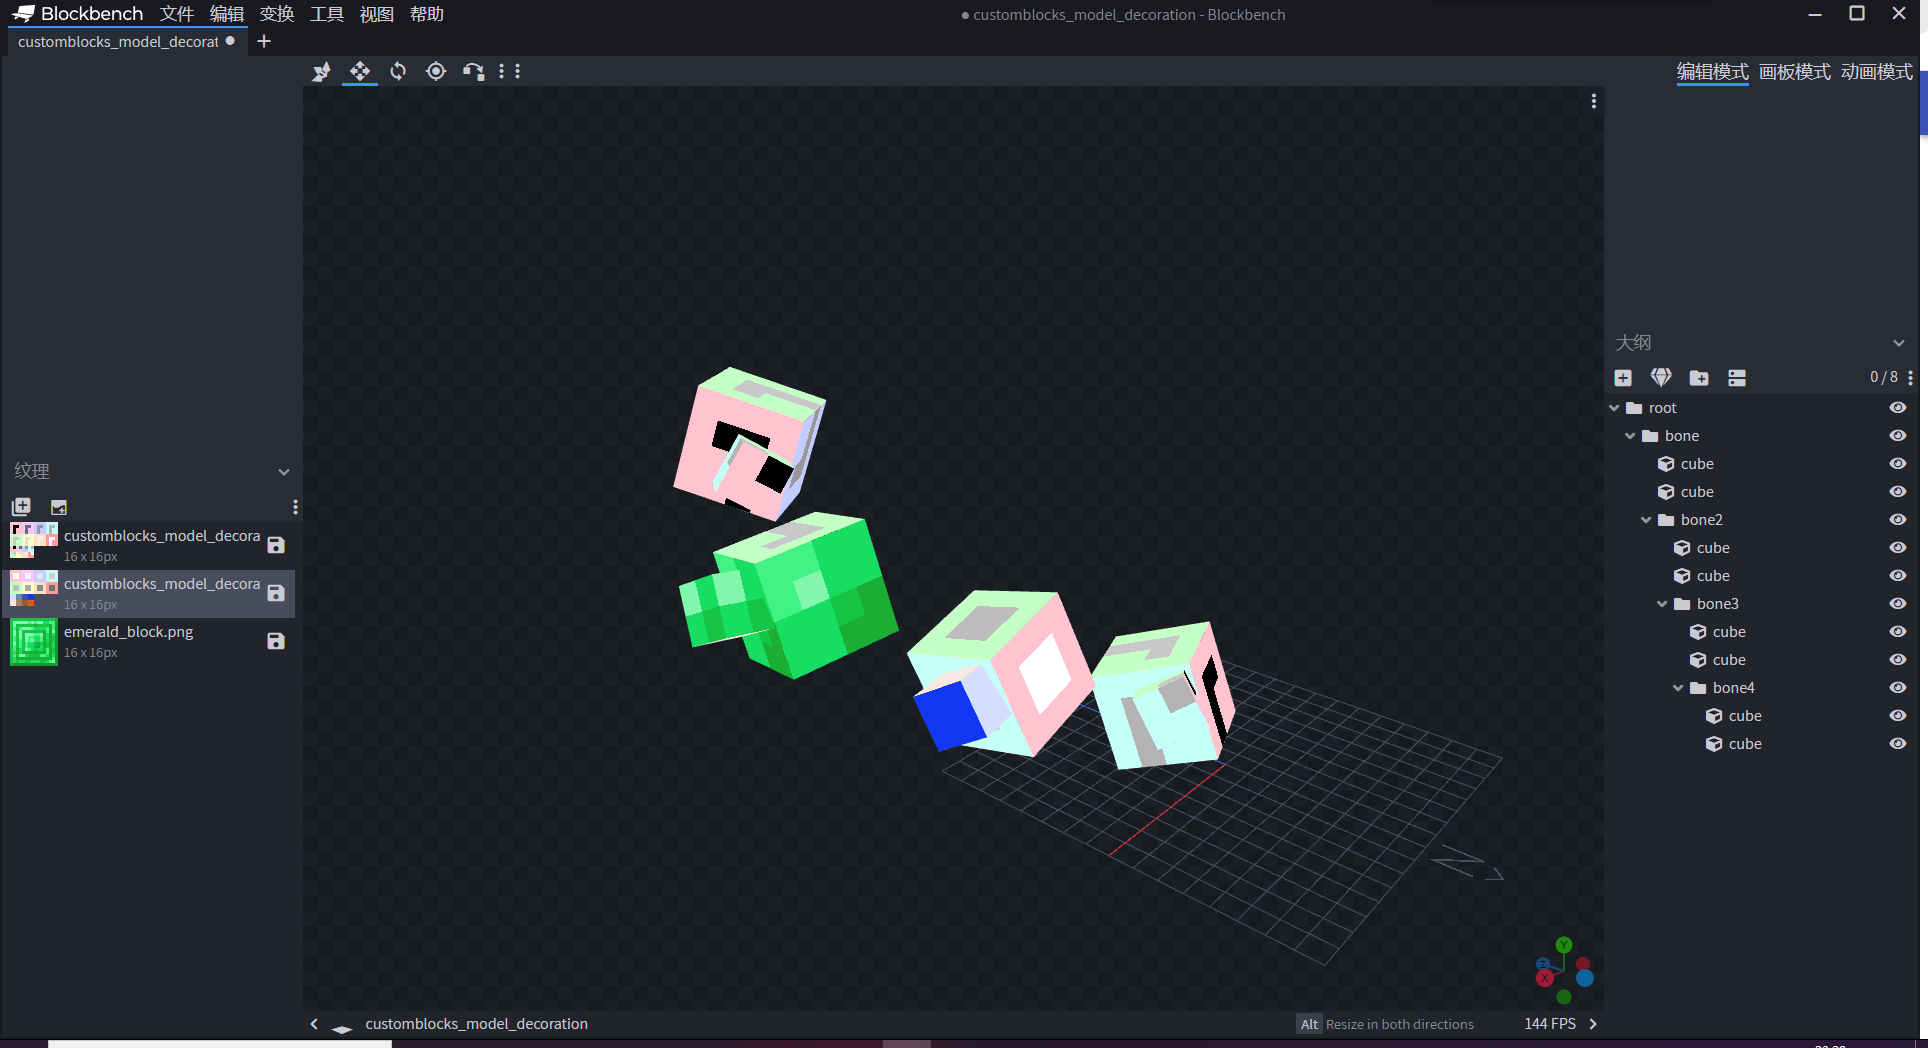Collapse the bone3 group
This screenshot has width=1928, height=1048.
tap(1662, 604)
